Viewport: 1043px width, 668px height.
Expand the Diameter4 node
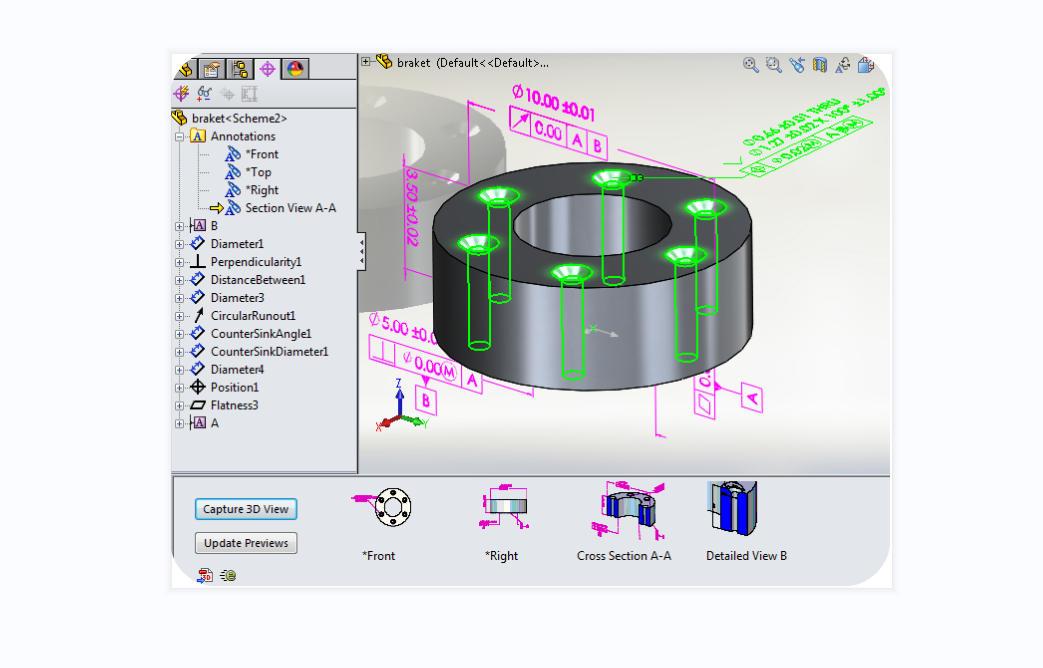click(x=180, y=370)
